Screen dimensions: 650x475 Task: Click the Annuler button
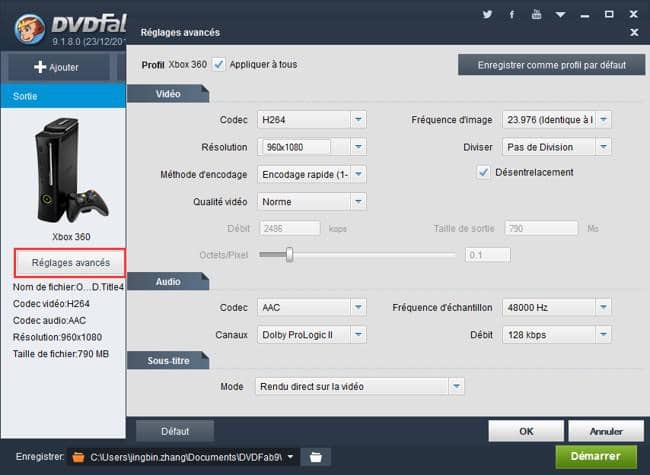tap(606, 431)
